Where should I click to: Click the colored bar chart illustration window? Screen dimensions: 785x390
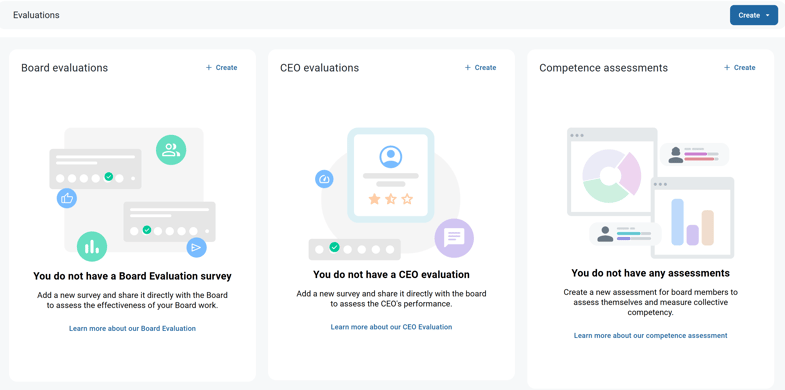pyautogui.click(x=692, y=218)
